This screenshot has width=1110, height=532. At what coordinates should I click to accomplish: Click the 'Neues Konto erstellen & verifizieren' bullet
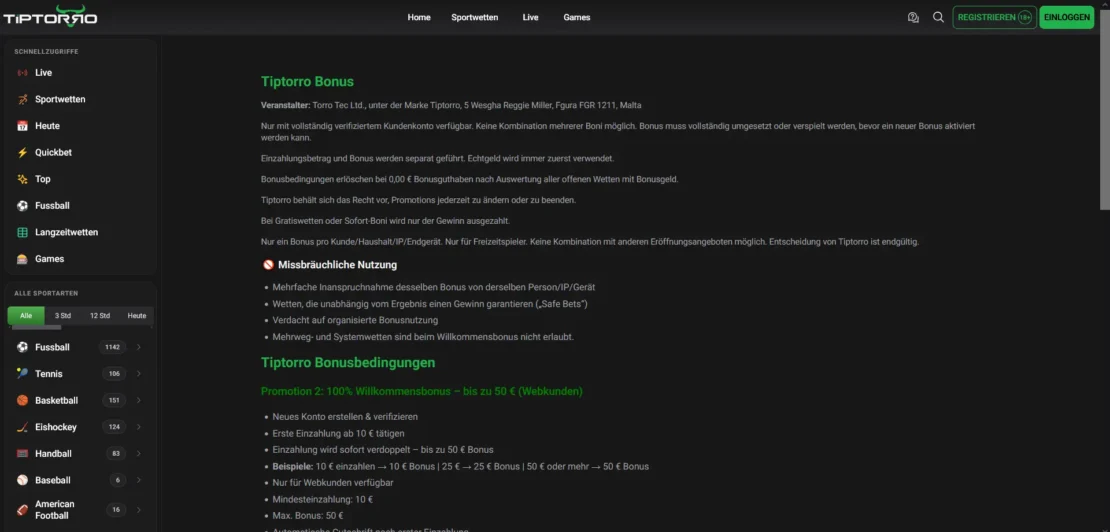click(x=345, y=417)
